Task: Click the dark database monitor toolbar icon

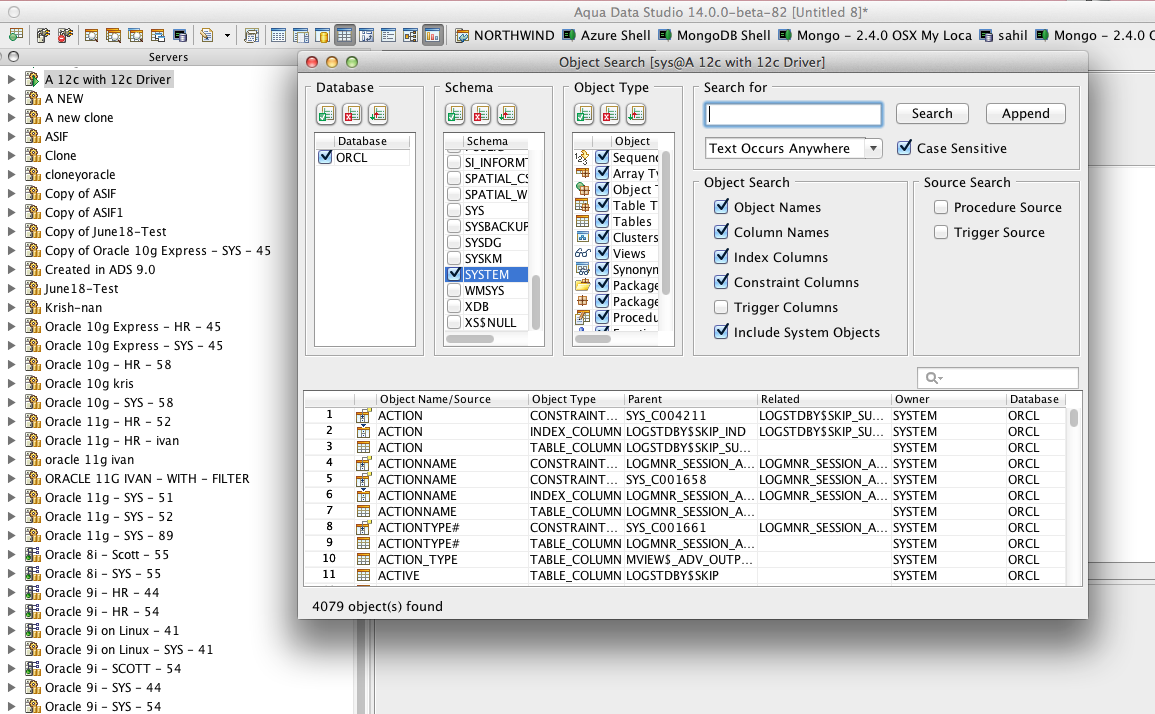Action: point(180,35)
